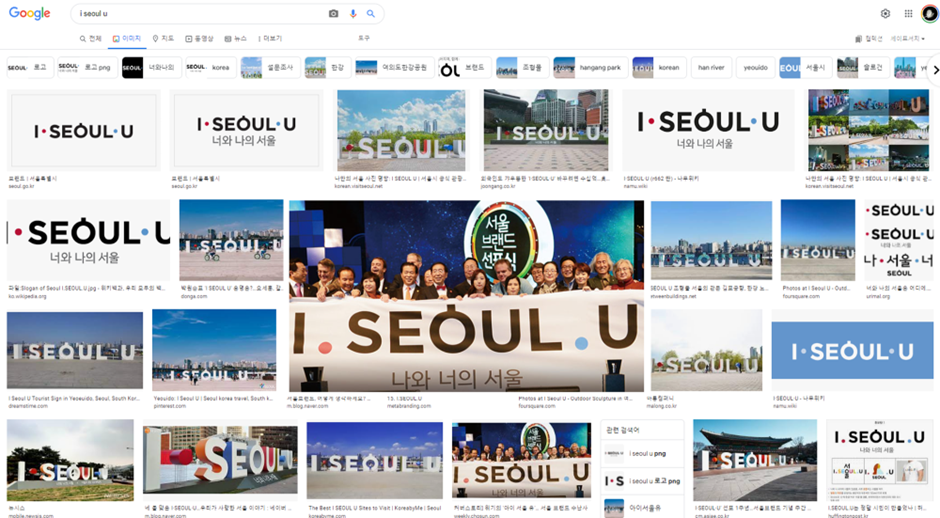Open the 4tweenbuildings.net skyline thumbnail
The width and height of the screenshot is (940, 518).
pos(711,240)
